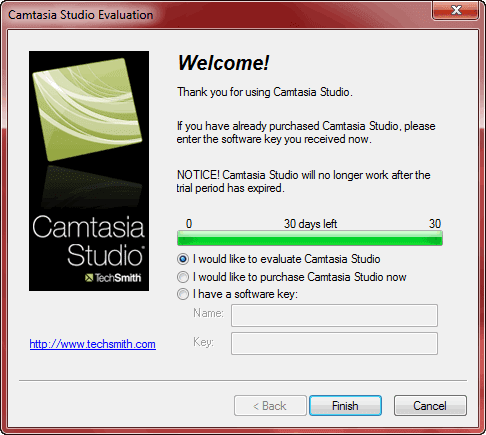Image resolution: width=486 pixels, height=435 pixels.
Task: Click the green trial days progress bar
Action: [310, 238]
